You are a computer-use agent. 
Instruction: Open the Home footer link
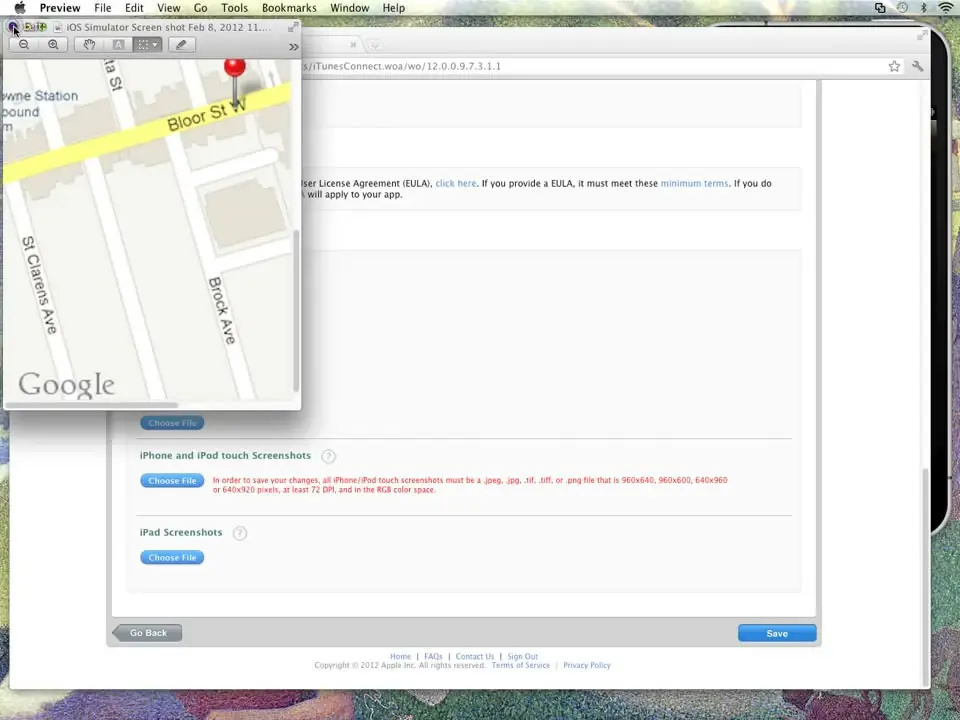pos(400,656)
